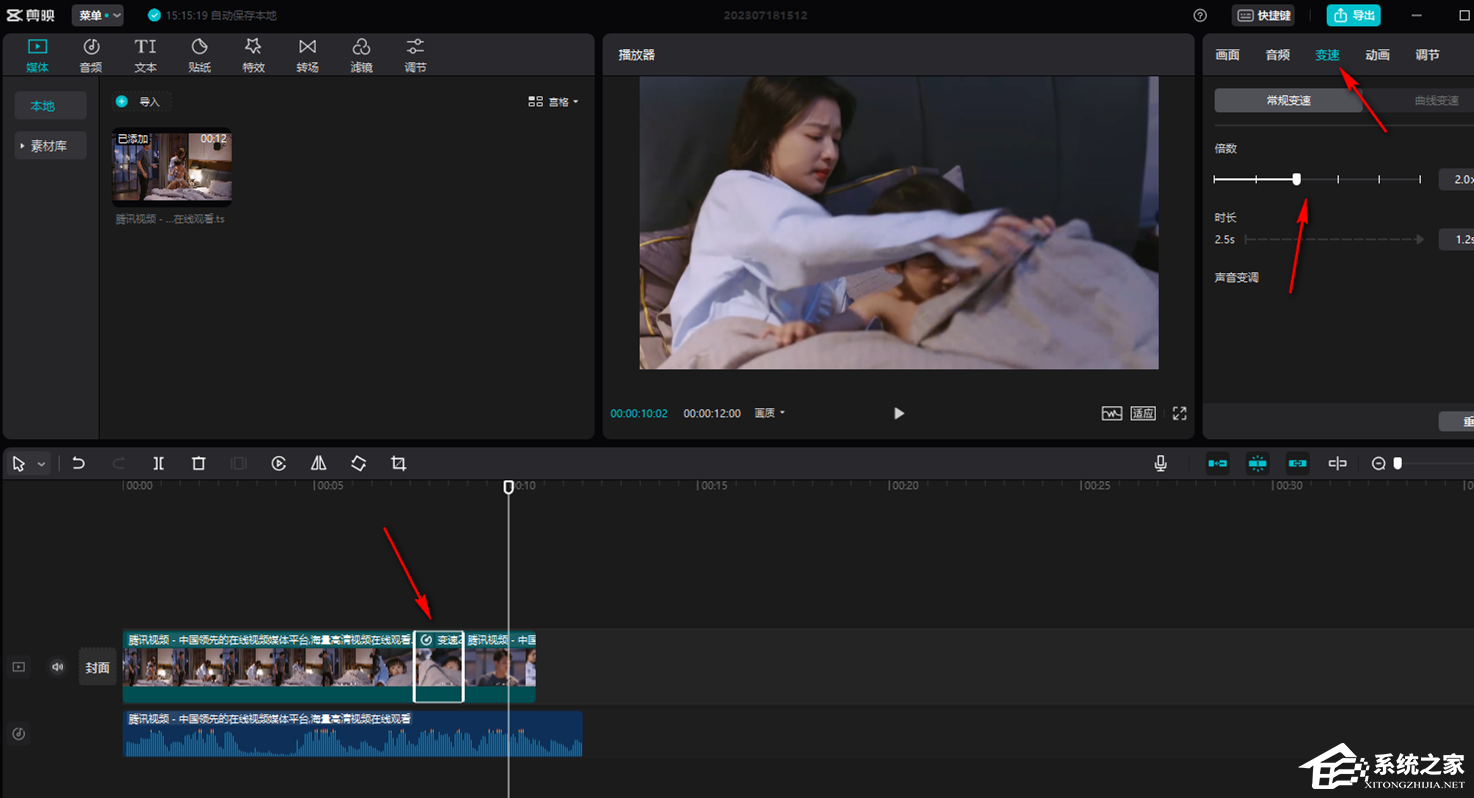Click the 倍数 speed slider handle
Screen dimensions: 1474x798
point(1297,179)
